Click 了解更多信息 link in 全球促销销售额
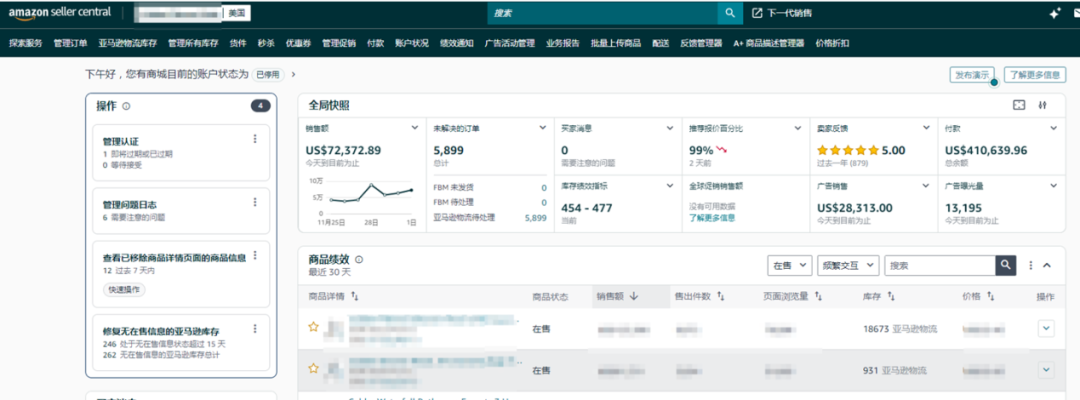Image resolution: width=1080 pixels, height=400 pixels. coord(712,218)
